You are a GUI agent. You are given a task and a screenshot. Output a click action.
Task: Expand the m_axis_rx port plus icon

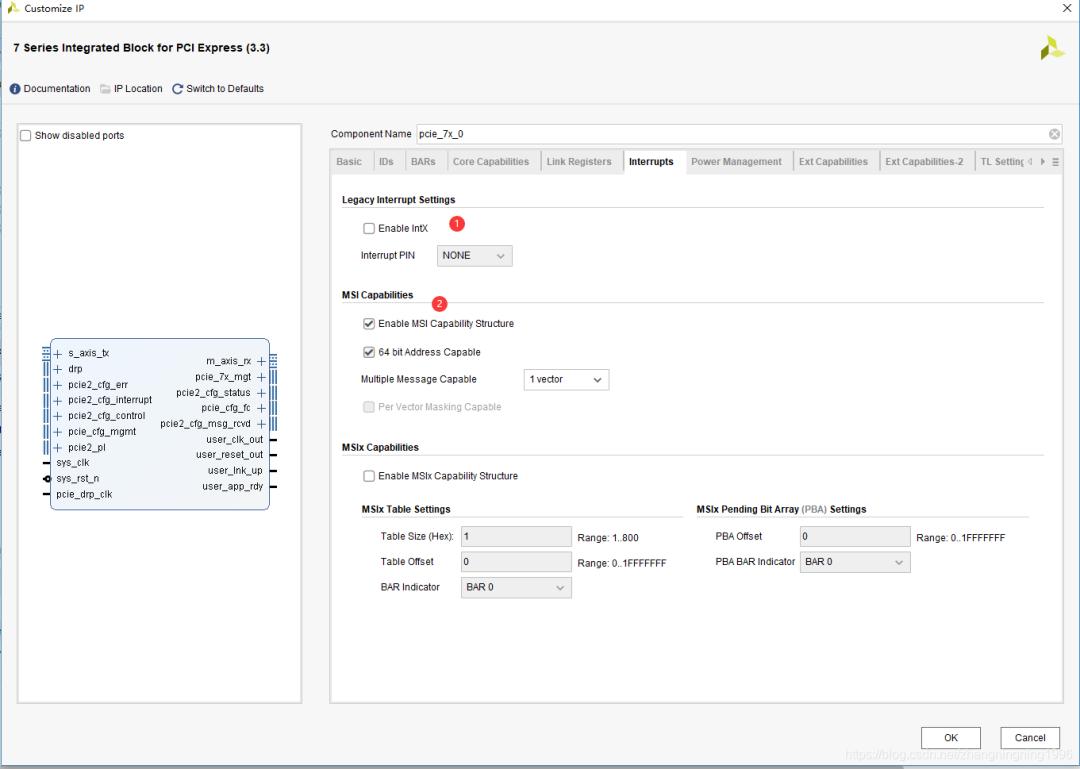pos(261,361)
